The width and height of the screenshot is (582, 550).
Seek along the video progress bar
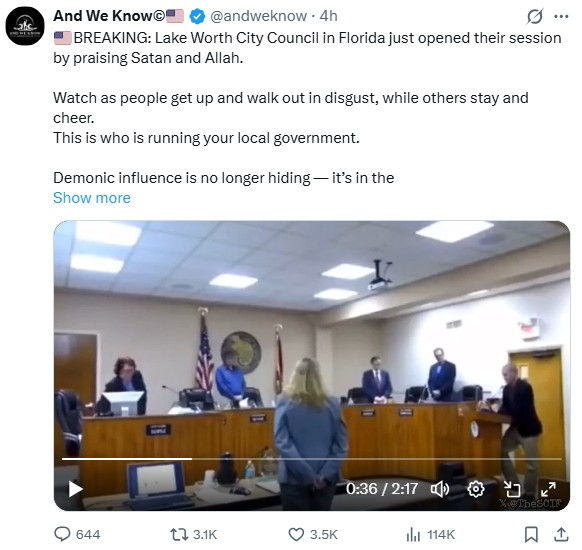(312, 459)
